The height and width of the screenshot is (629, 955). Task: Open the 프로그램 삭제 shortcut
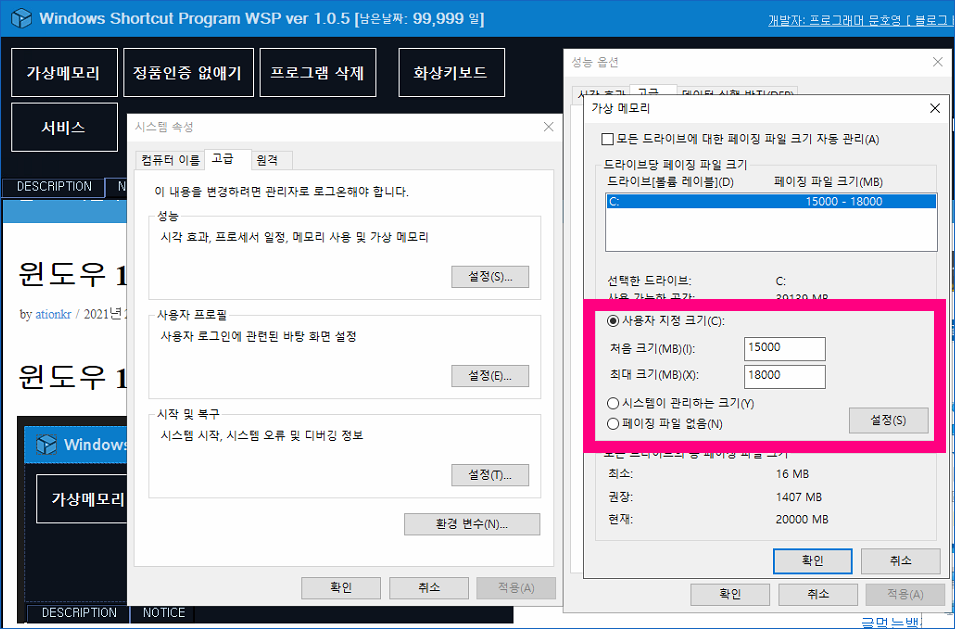(x=318, y=73)
